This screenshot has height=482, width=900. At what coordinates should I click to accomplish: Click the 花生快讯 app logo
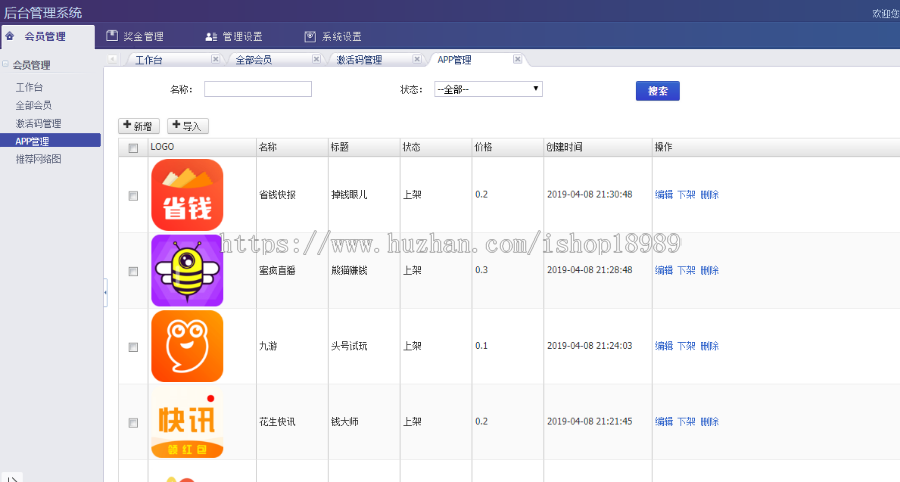[186, 422]
